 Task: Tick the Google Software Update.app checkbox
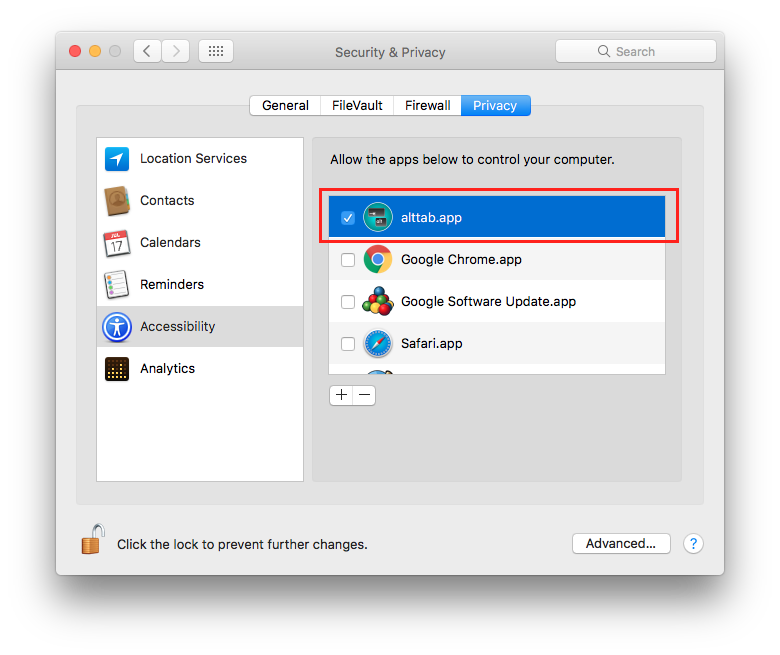tap(348, 302)
